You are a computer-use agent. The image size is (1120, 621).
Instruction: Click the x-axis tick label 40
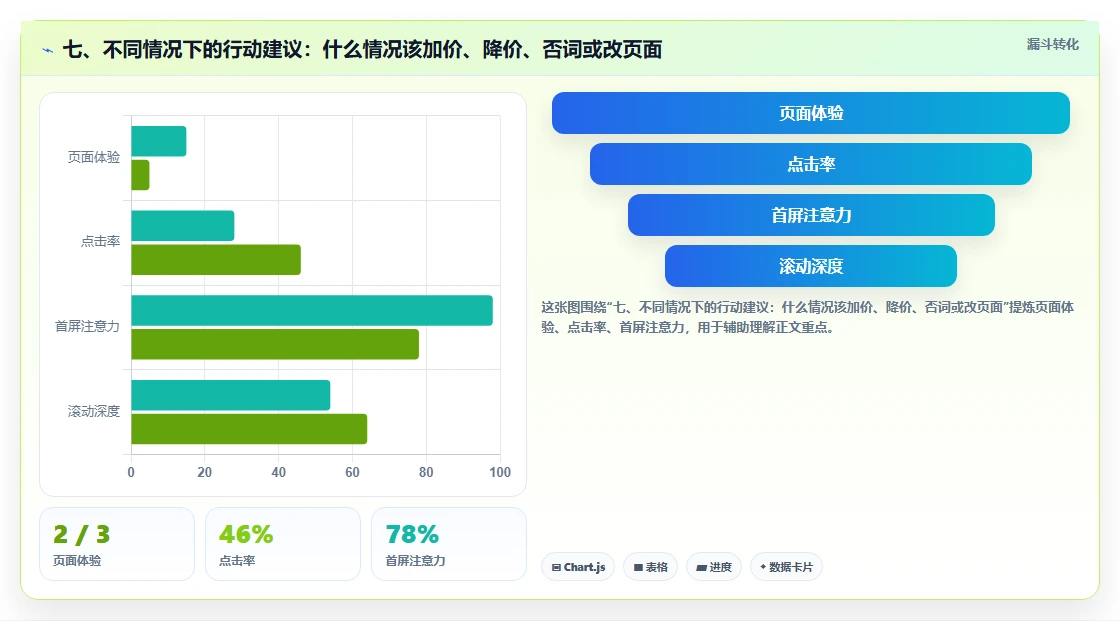[279, 472]
